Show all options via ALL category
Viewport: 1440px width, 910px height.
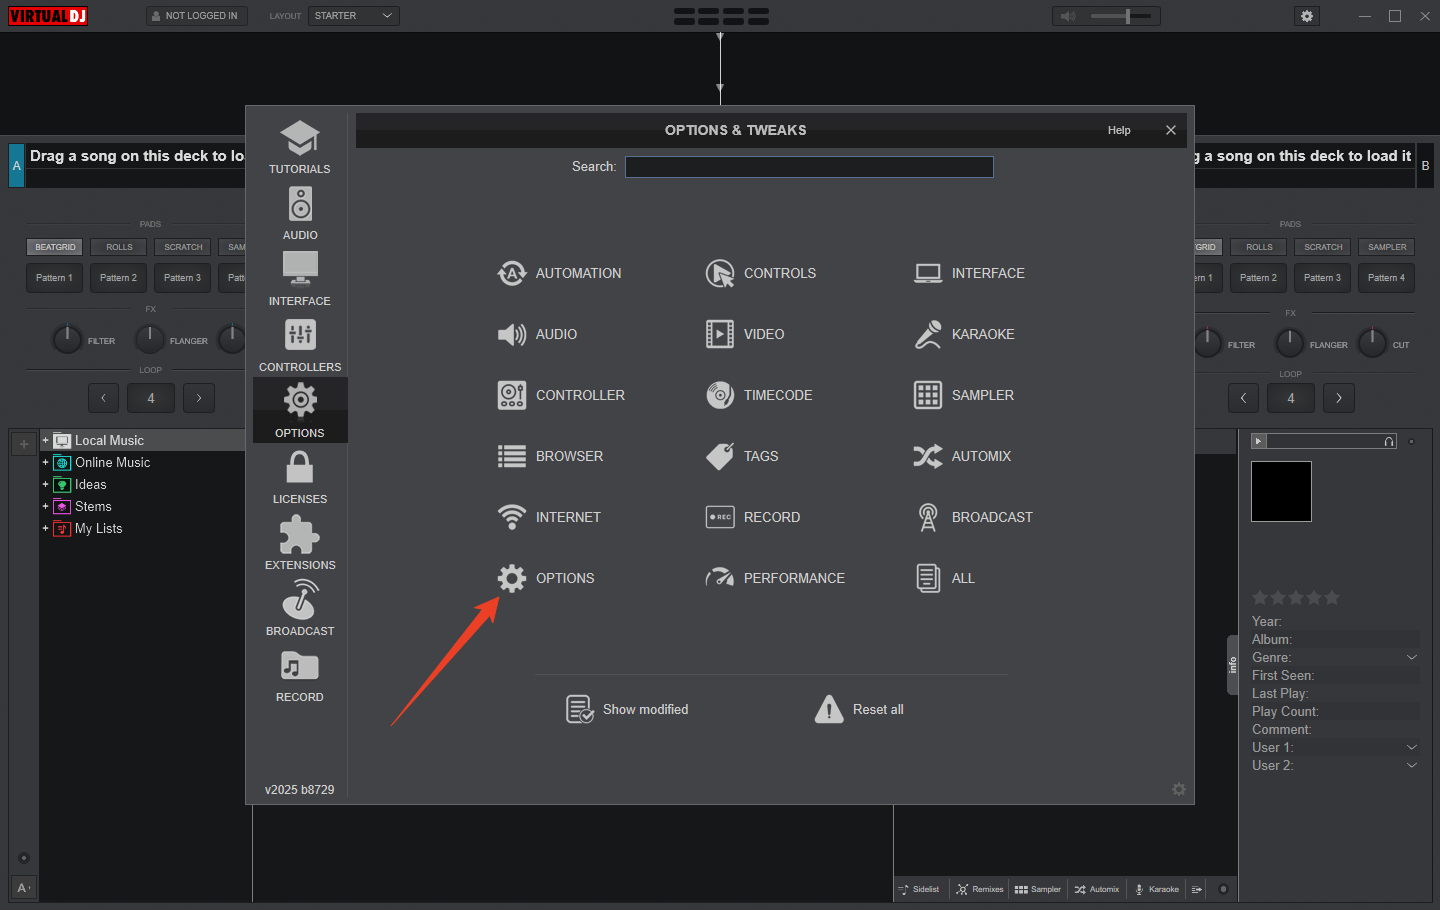coord(945,578)
